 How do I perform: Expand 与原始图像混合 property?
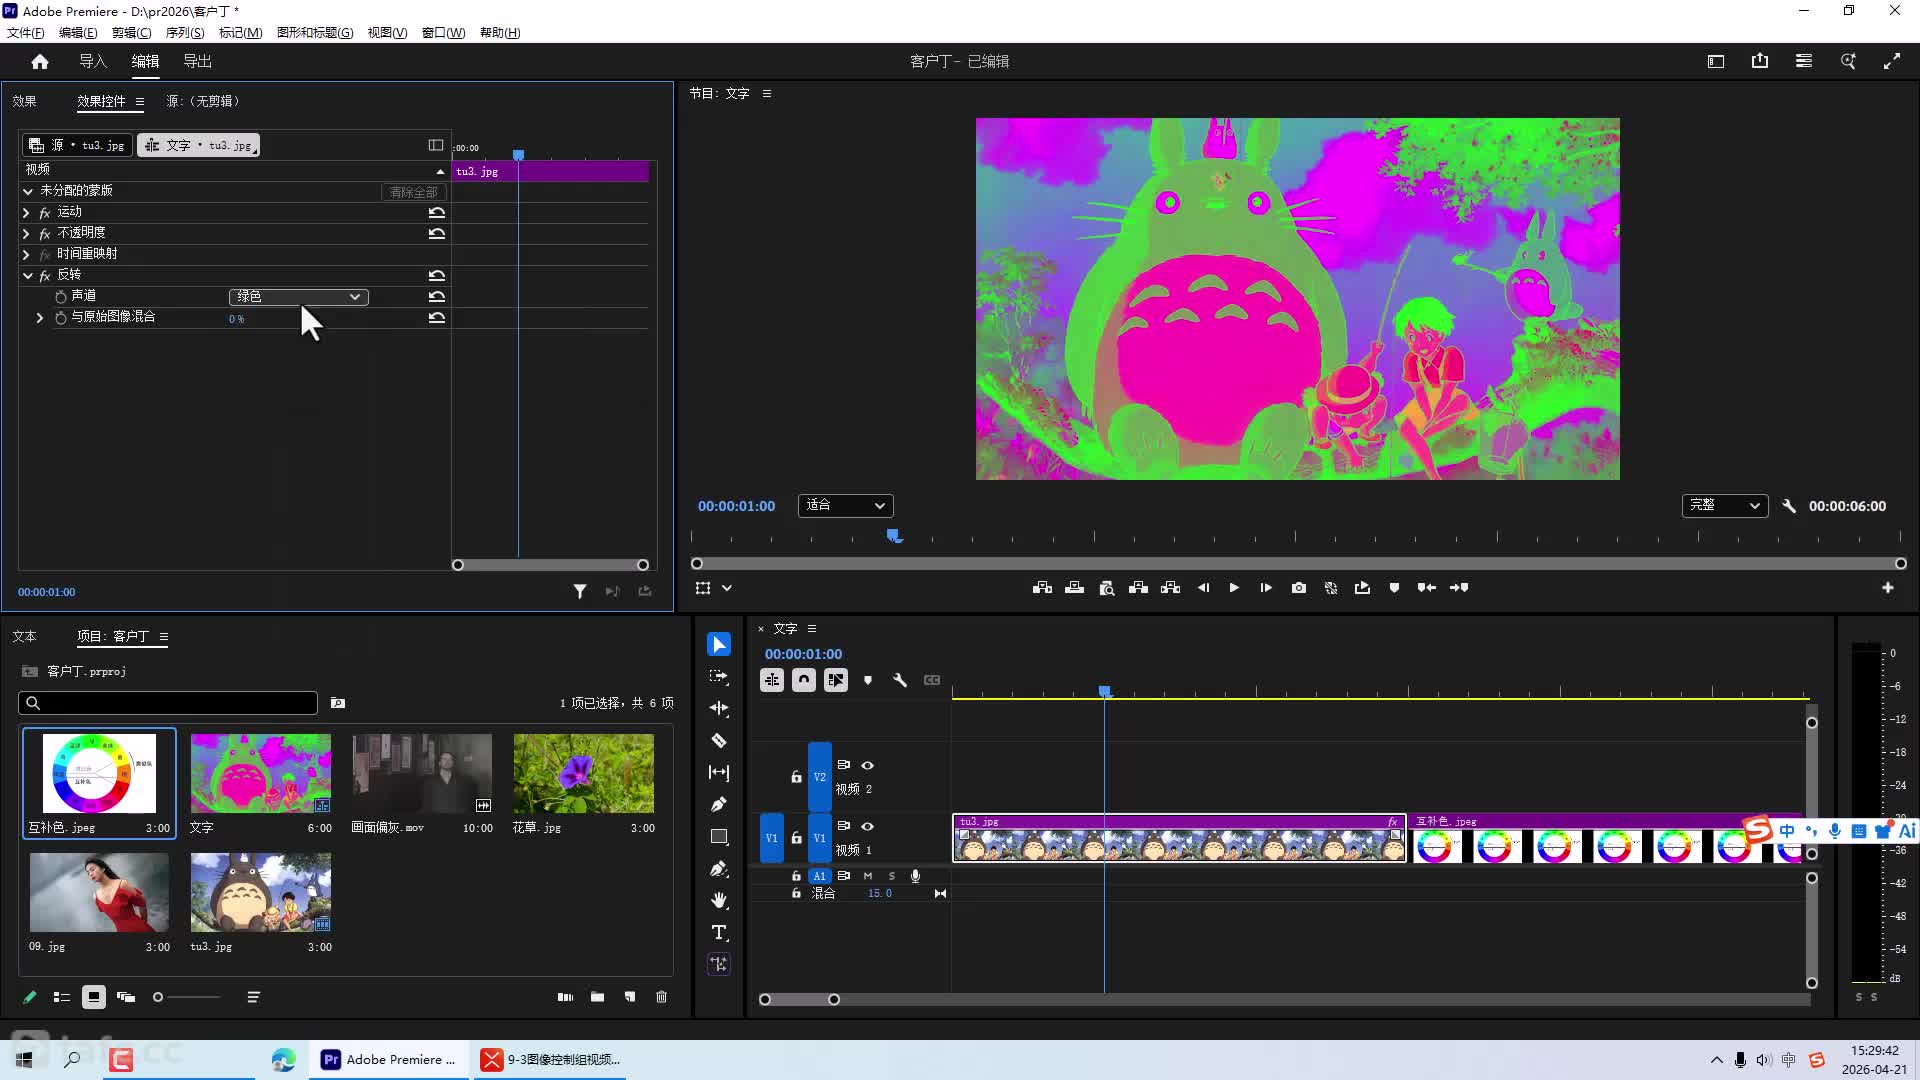point(40,318)
